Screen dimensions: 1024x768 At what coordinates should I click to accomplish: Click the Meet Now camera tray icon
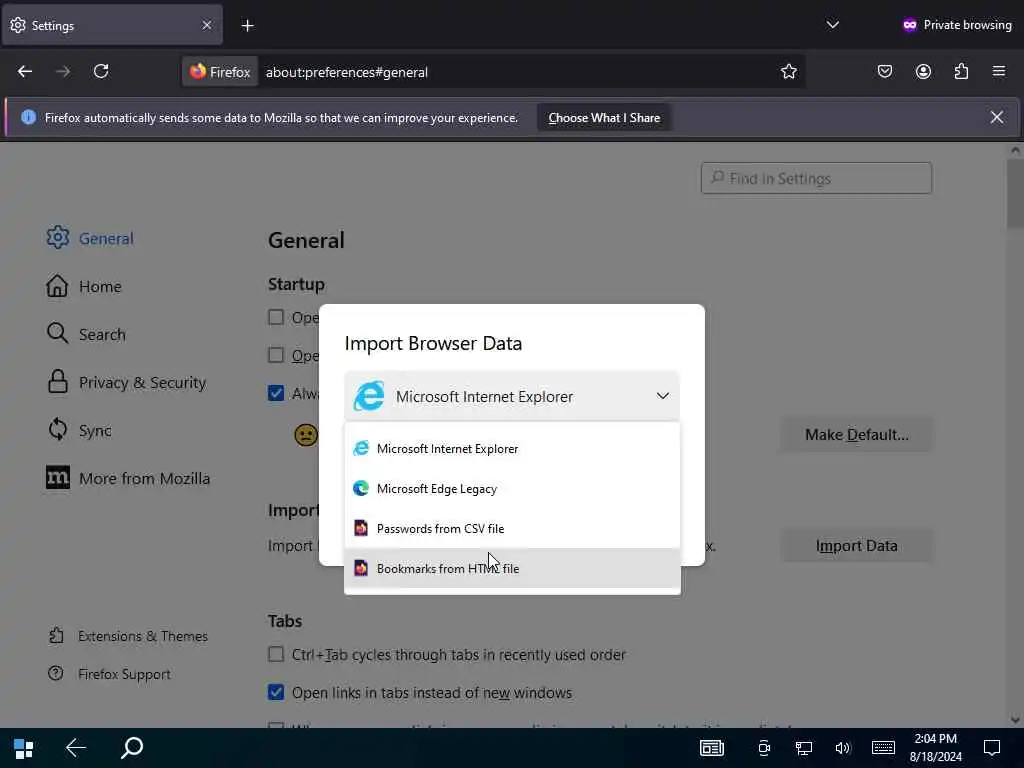tap(763, 748)
